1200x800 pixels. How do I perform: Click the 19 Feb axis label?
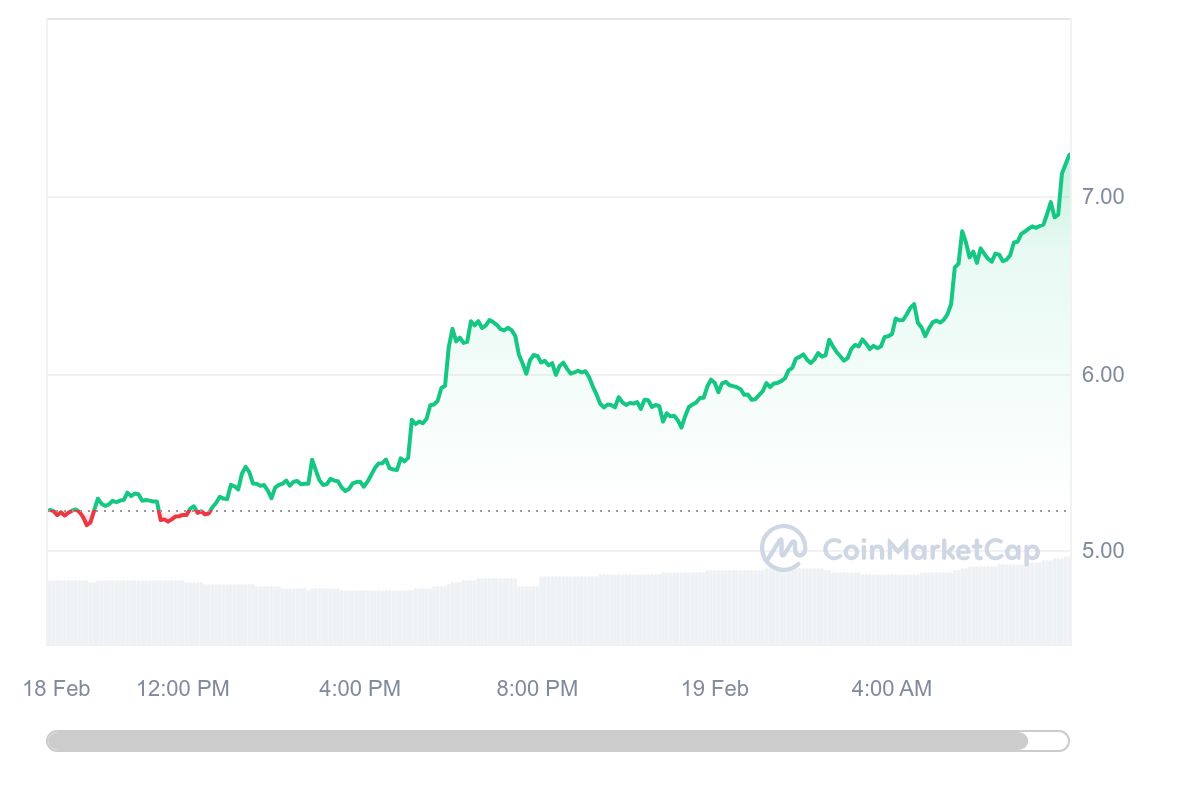[x=713, y=689]
